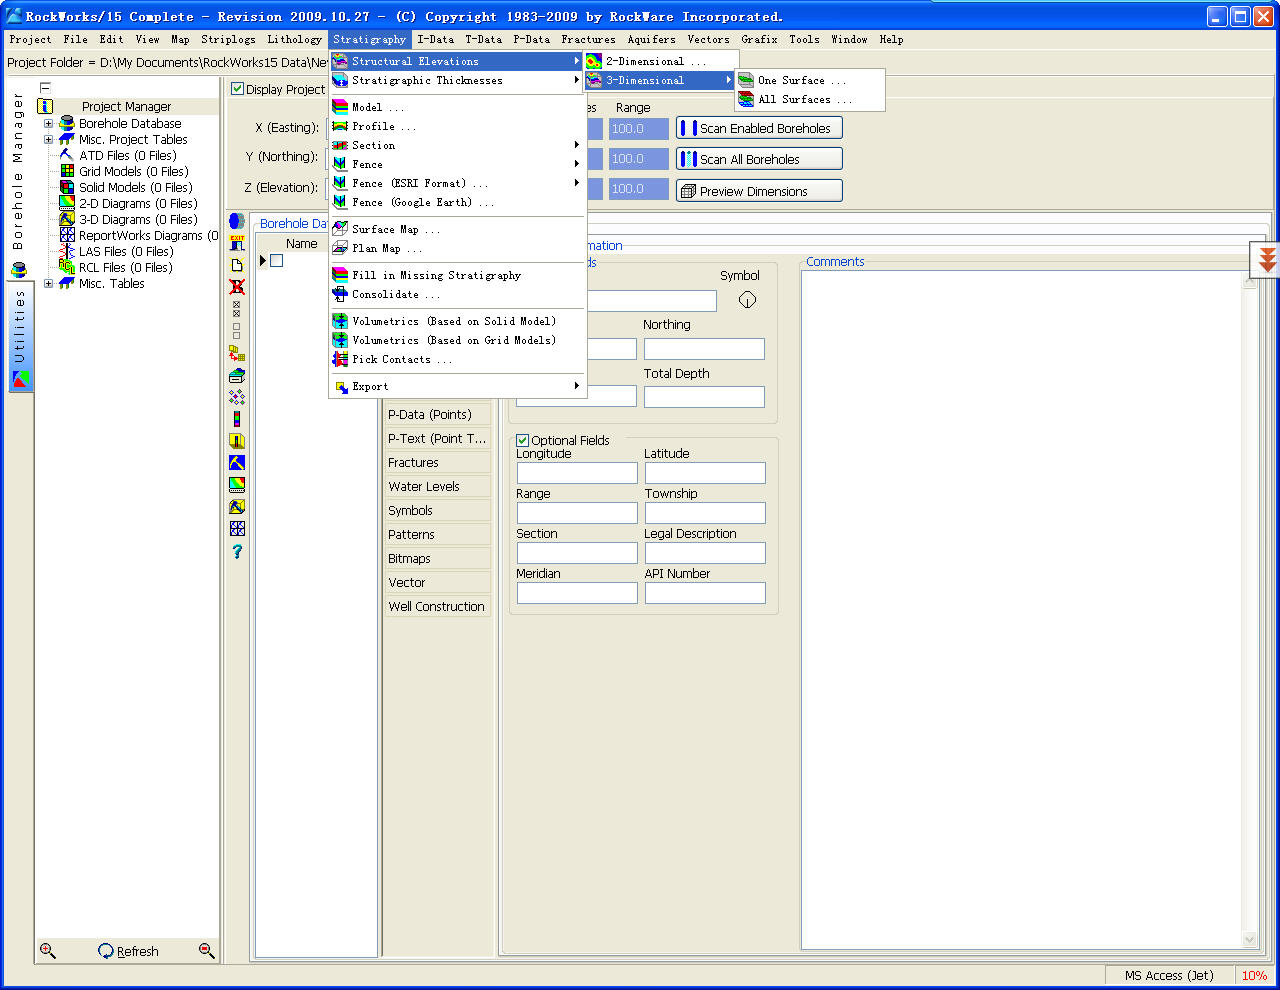Click the Scan Enabled Boreholes button

(759, 128)
